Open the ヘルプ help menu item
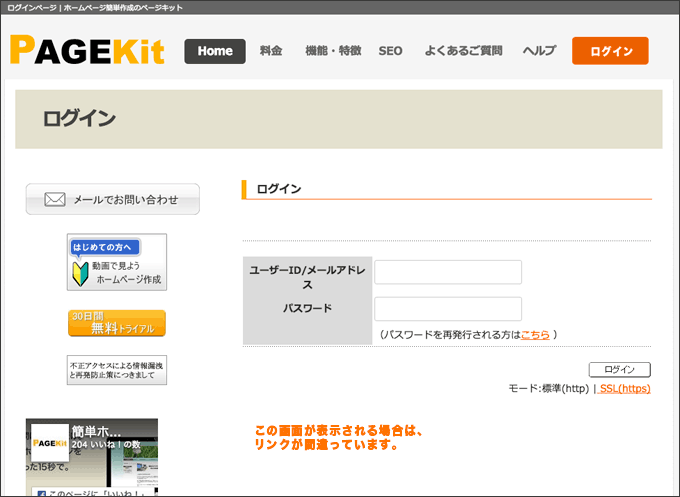This screenshot has height=497, width=680. pyautogui.click(x=539, y=51)
